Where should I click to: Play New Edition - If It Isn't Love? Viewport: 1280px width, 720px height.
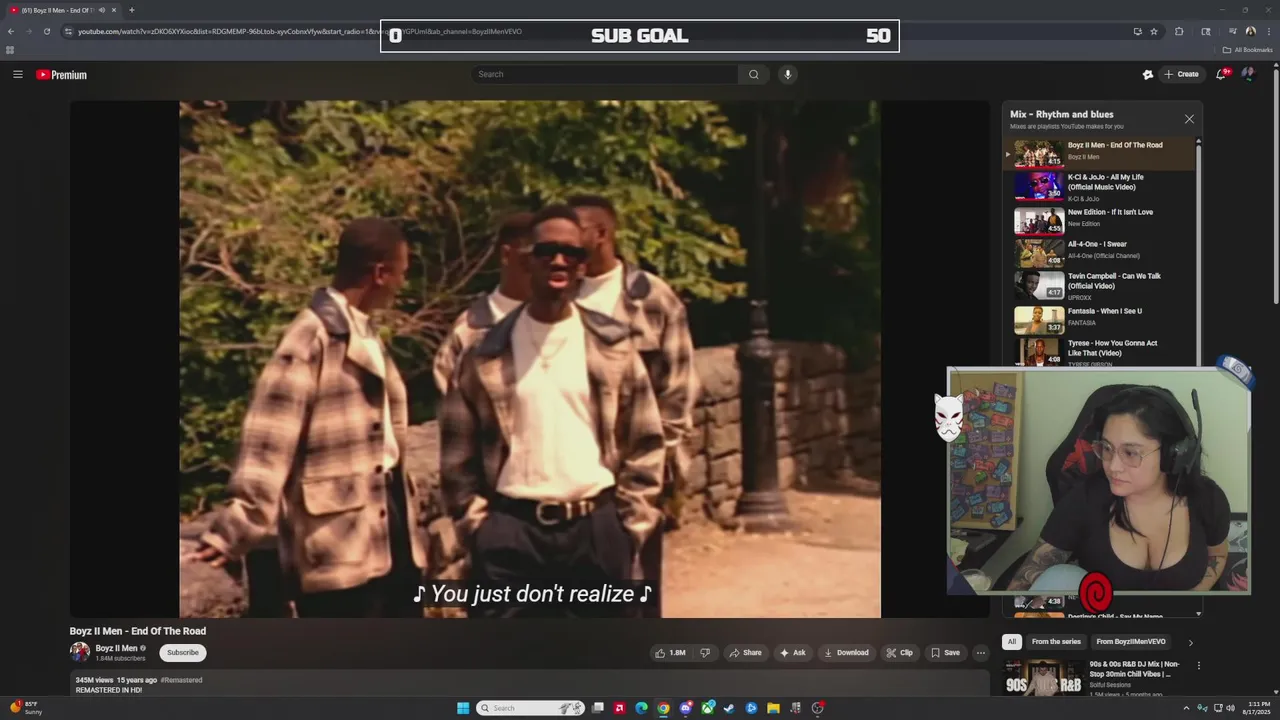tap(1100, 220)
